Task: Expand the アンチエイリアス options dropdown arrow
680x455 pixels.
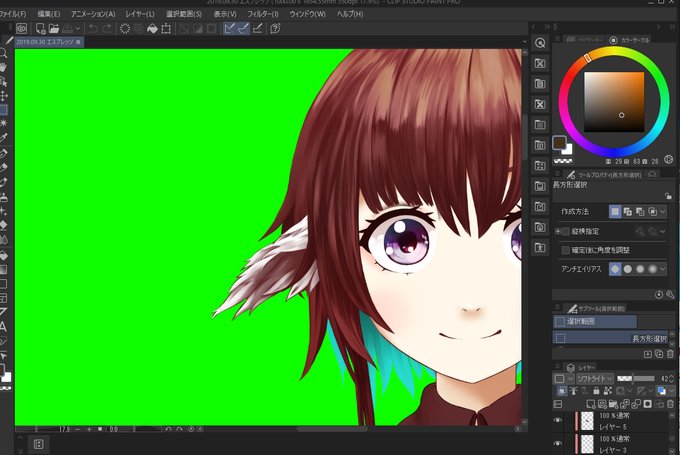Action: [663, 269]
